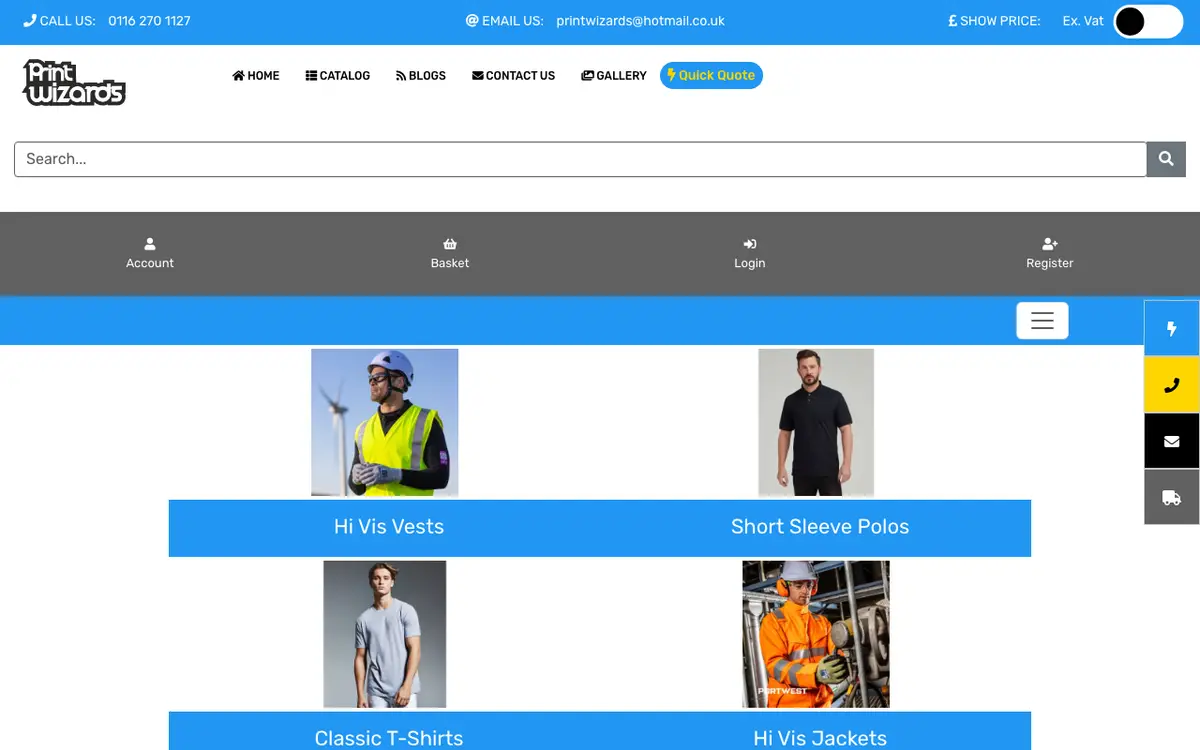
Task: Call the 0116 270 1127 phone link
Action: (149, 21)
